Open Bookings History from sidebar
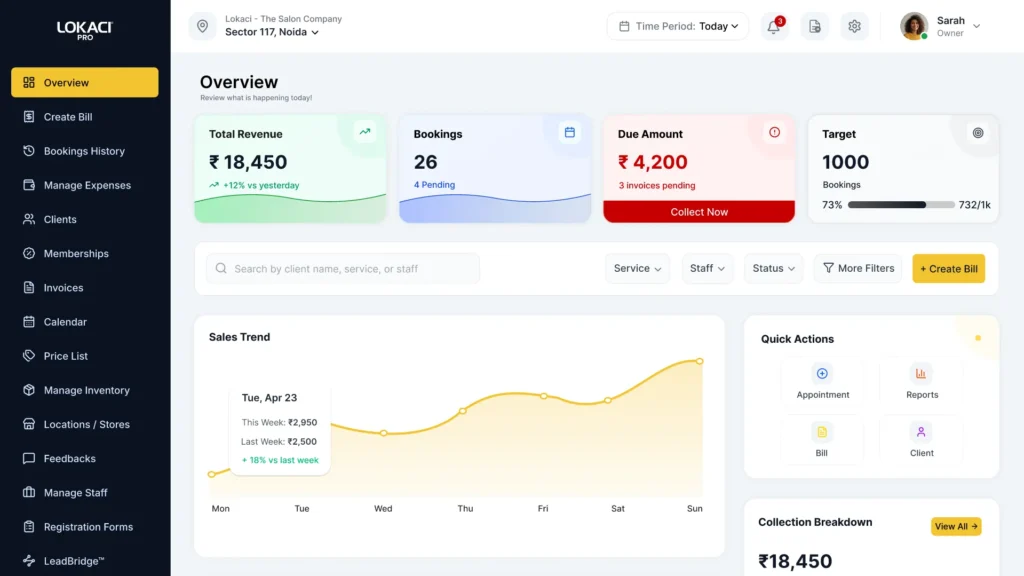The image size is (1024, 576). [84, 151]
